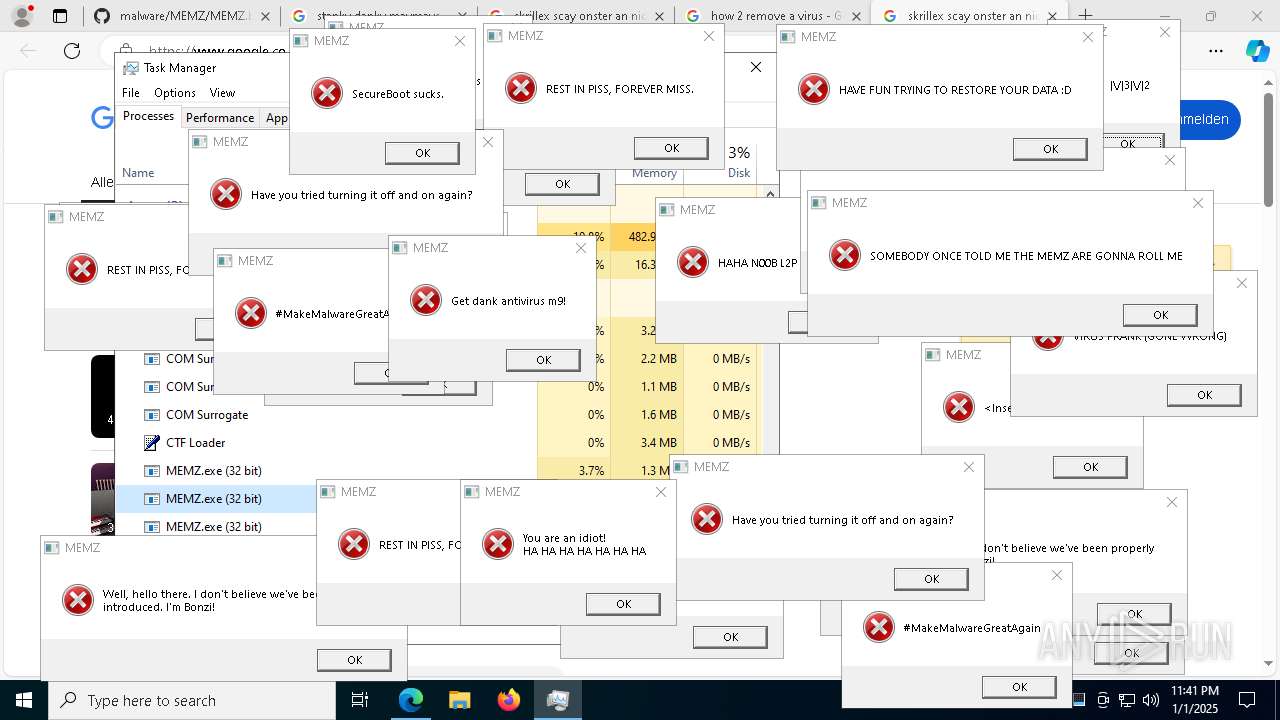The height and width of the screenshot is (720, 1280).
Task: Open Edge settings and more menu
Action: pos(1216,51)
